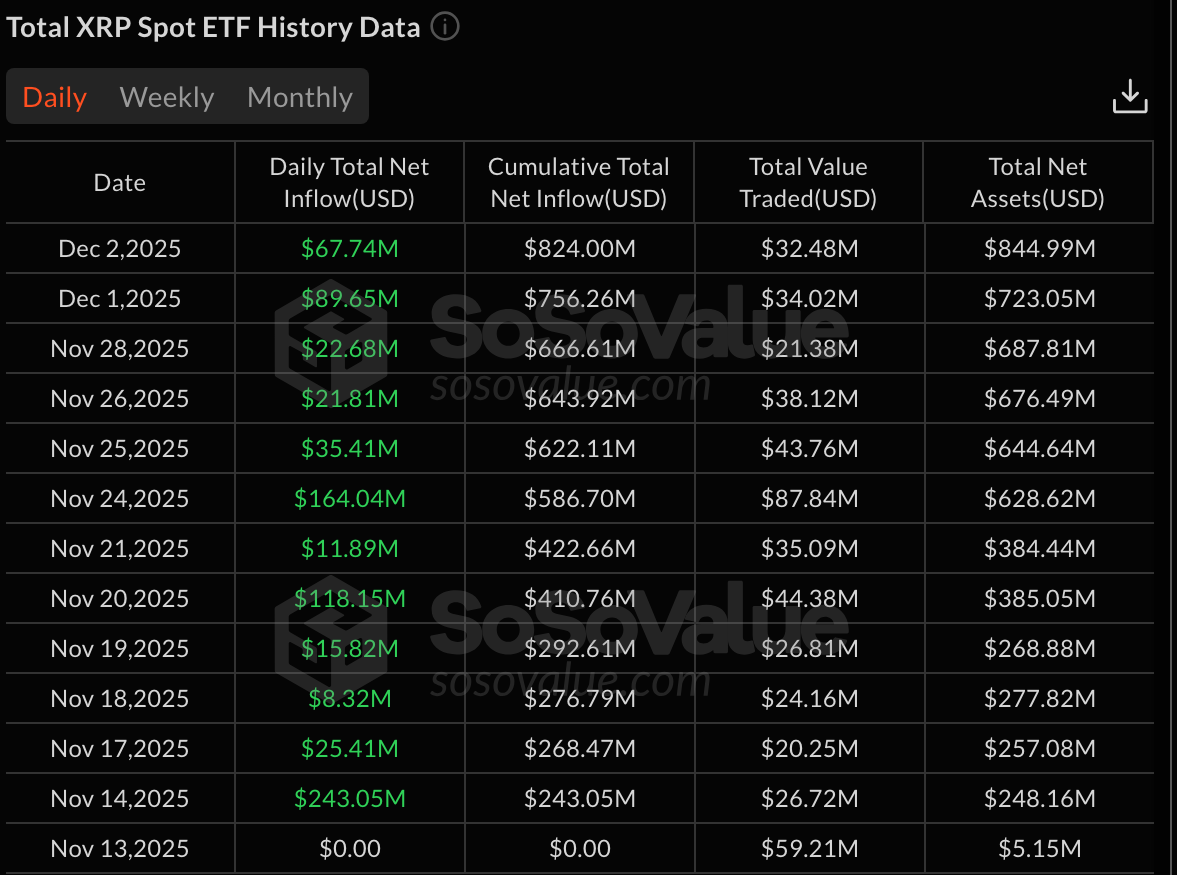This screenshot has height=875, width=1177.
Task: Click the $21.81M daily inflow value
Action: [x=350, y=398]
